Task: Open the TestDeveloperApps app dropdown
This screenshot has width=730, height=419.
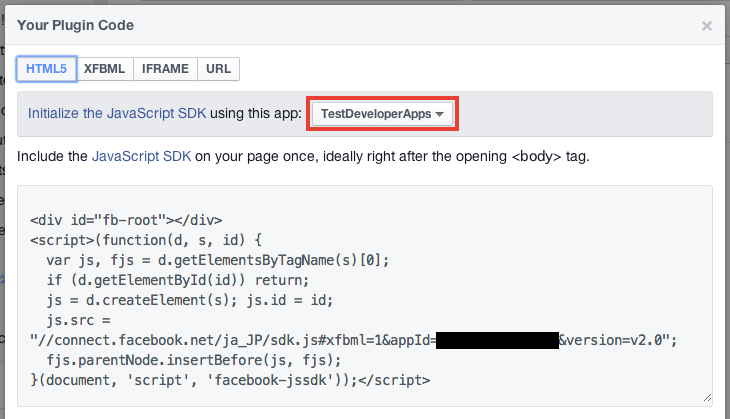Action: coord(382,114)
